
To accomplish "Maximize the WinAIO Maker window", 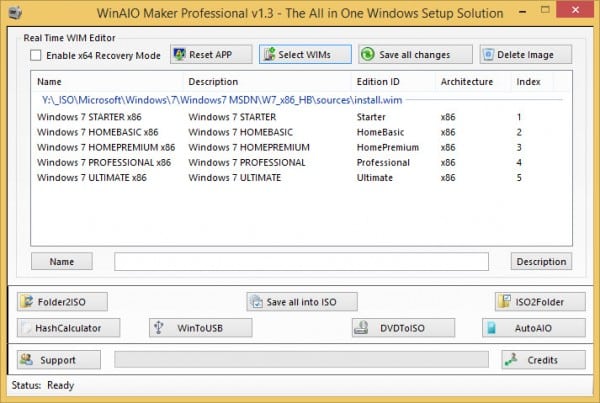I will [x=545, y=10].
